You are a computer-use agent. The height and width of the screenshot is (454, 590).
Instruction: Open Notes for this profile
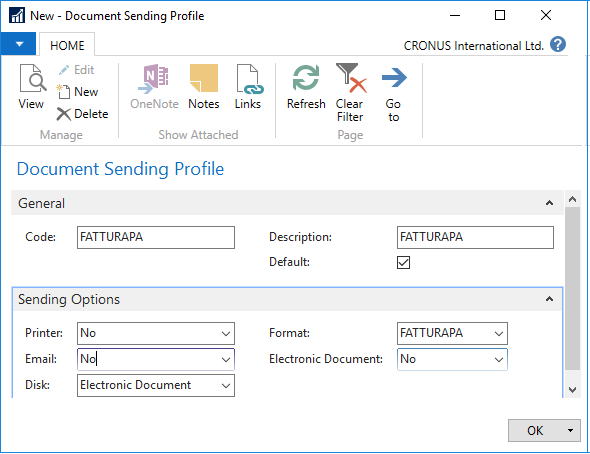click(204, 87)
